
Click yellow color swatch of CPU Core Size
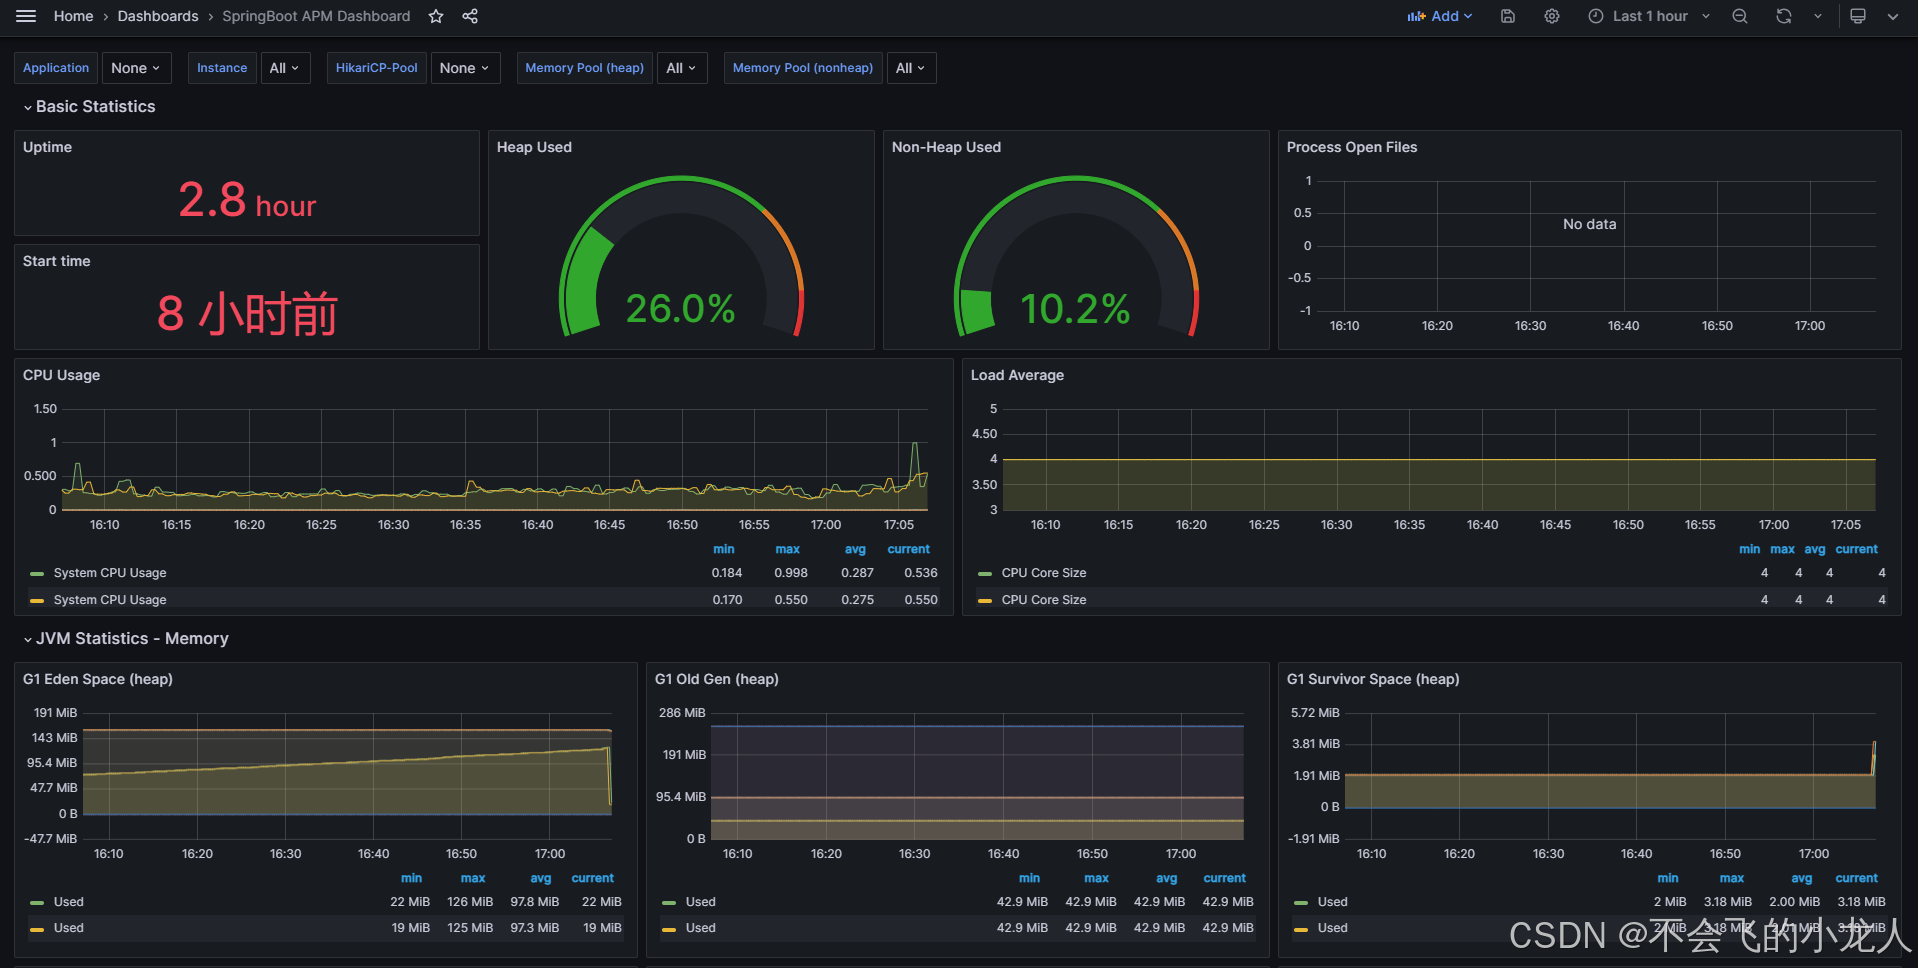coord(985,601)
